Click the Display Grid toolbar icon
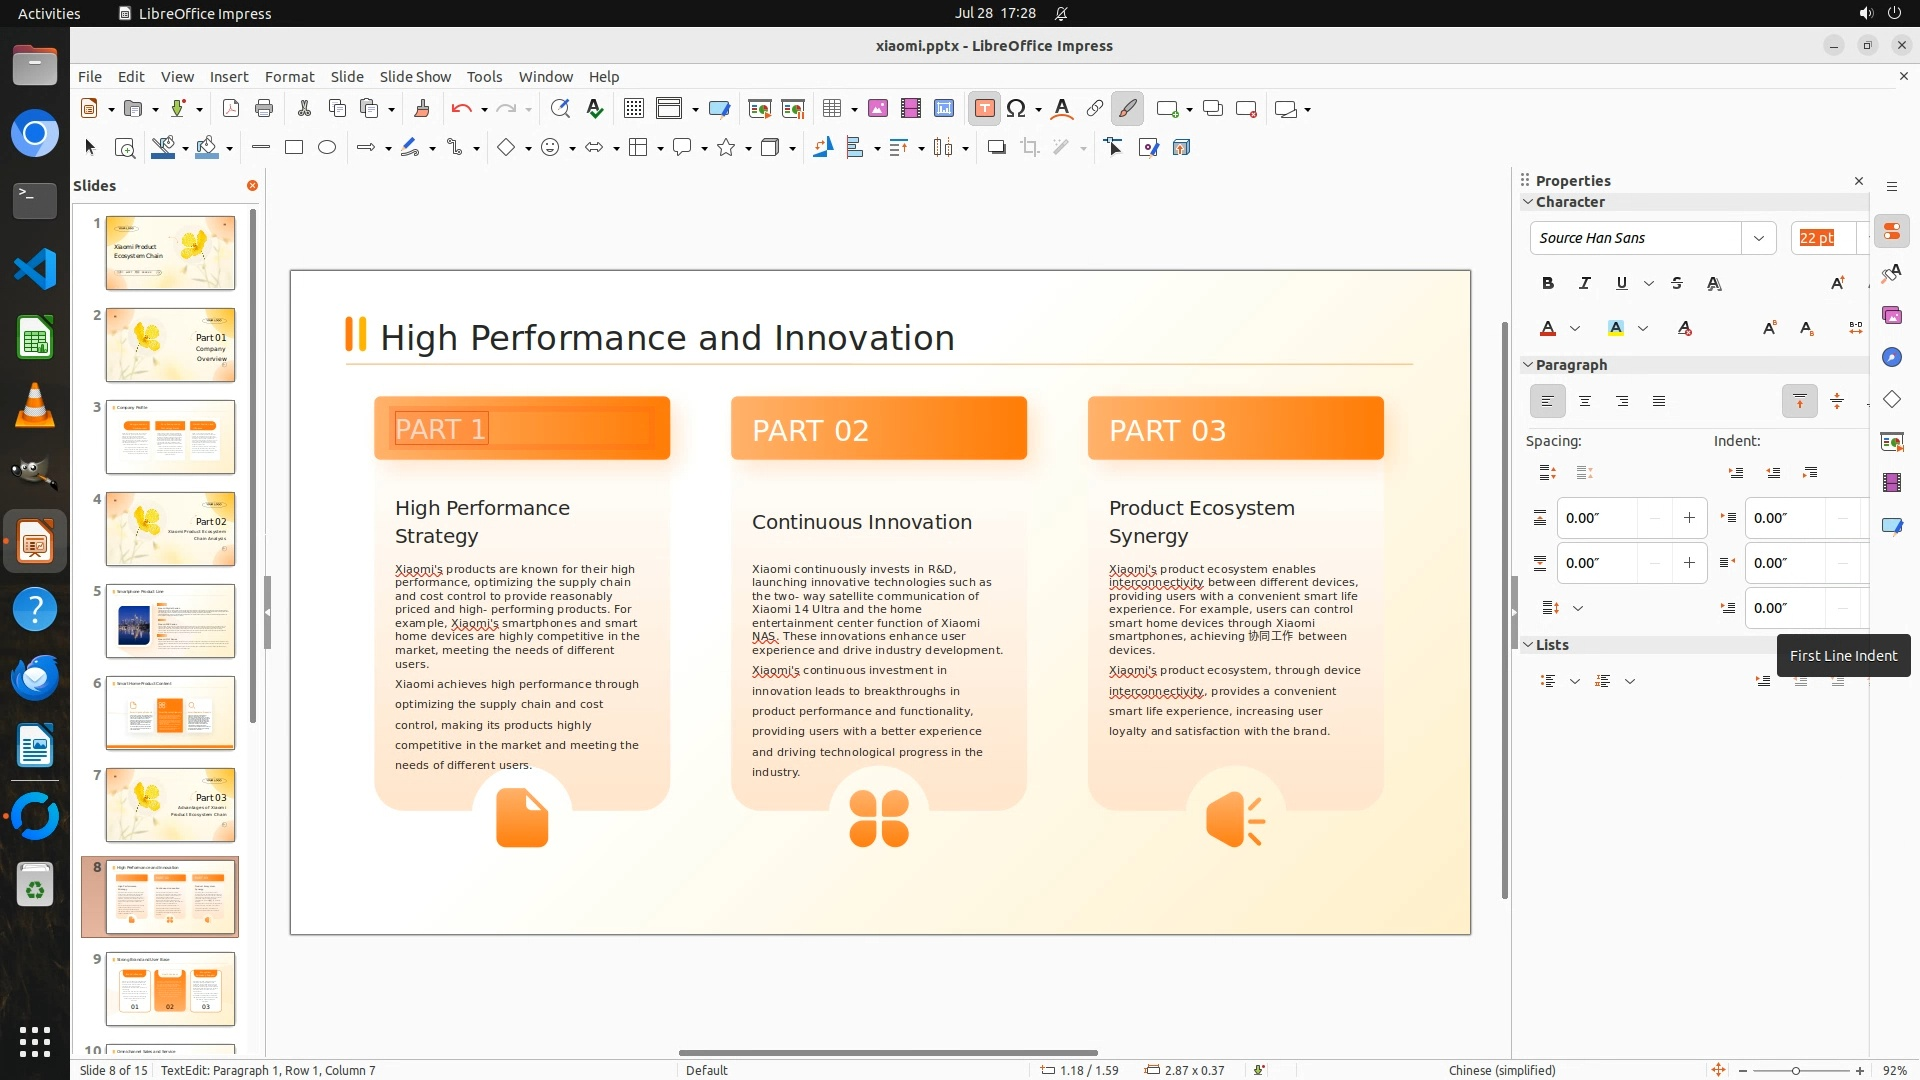This screenshot has width=1920, height=1080. click(633, 109)
